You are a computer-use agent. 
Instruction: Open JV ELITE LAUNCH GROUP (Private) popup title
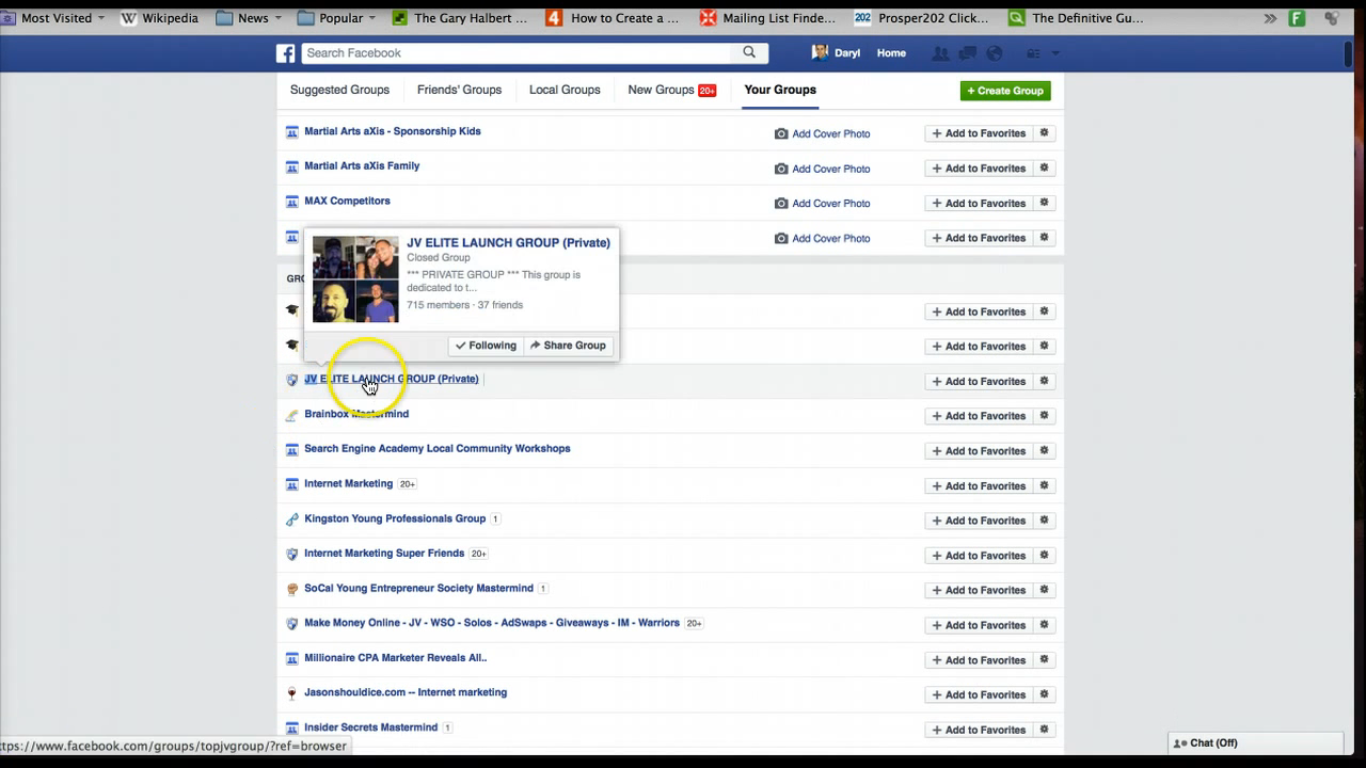[x=508, y=243]
